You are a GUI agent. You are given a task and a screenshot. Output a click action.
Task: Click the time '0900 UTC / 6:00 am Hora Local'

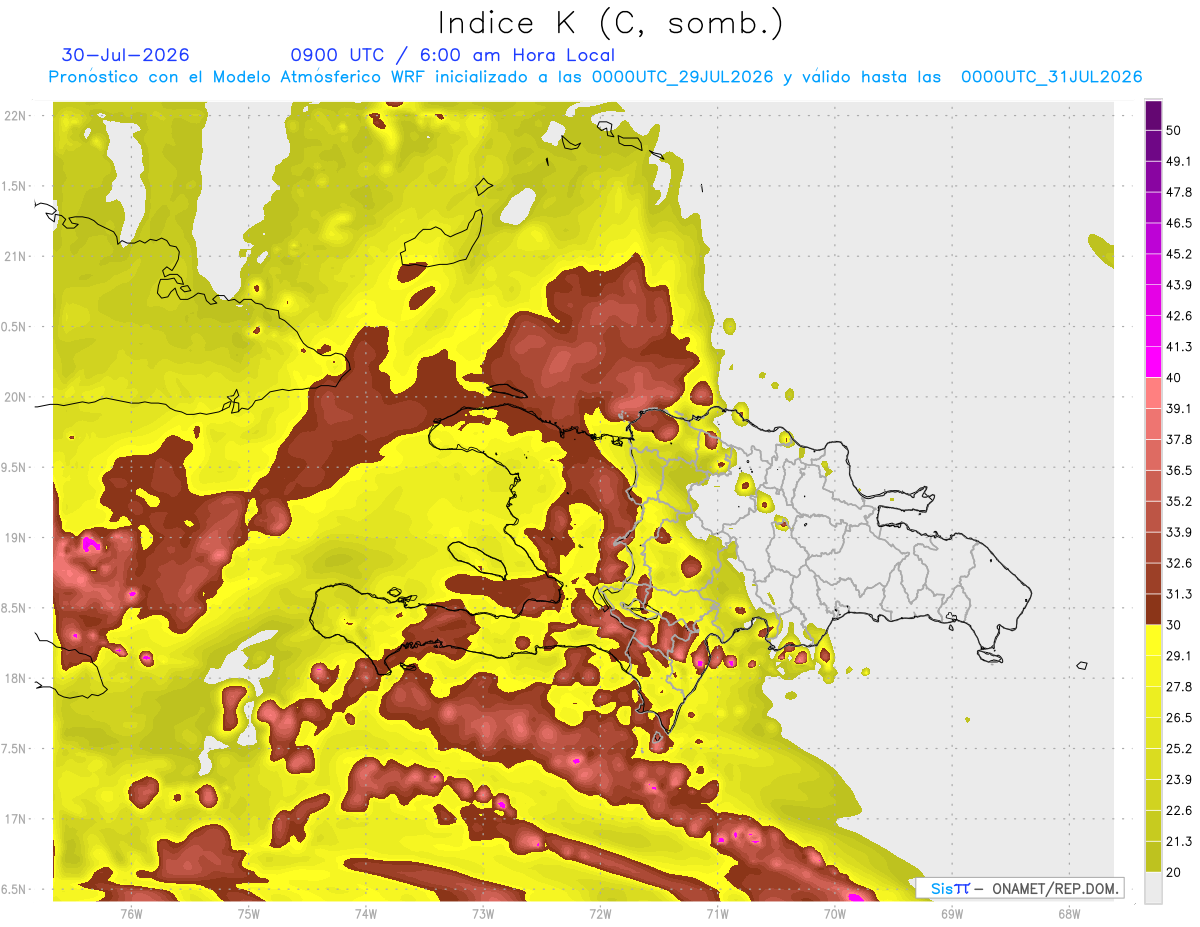coord(452,55)
